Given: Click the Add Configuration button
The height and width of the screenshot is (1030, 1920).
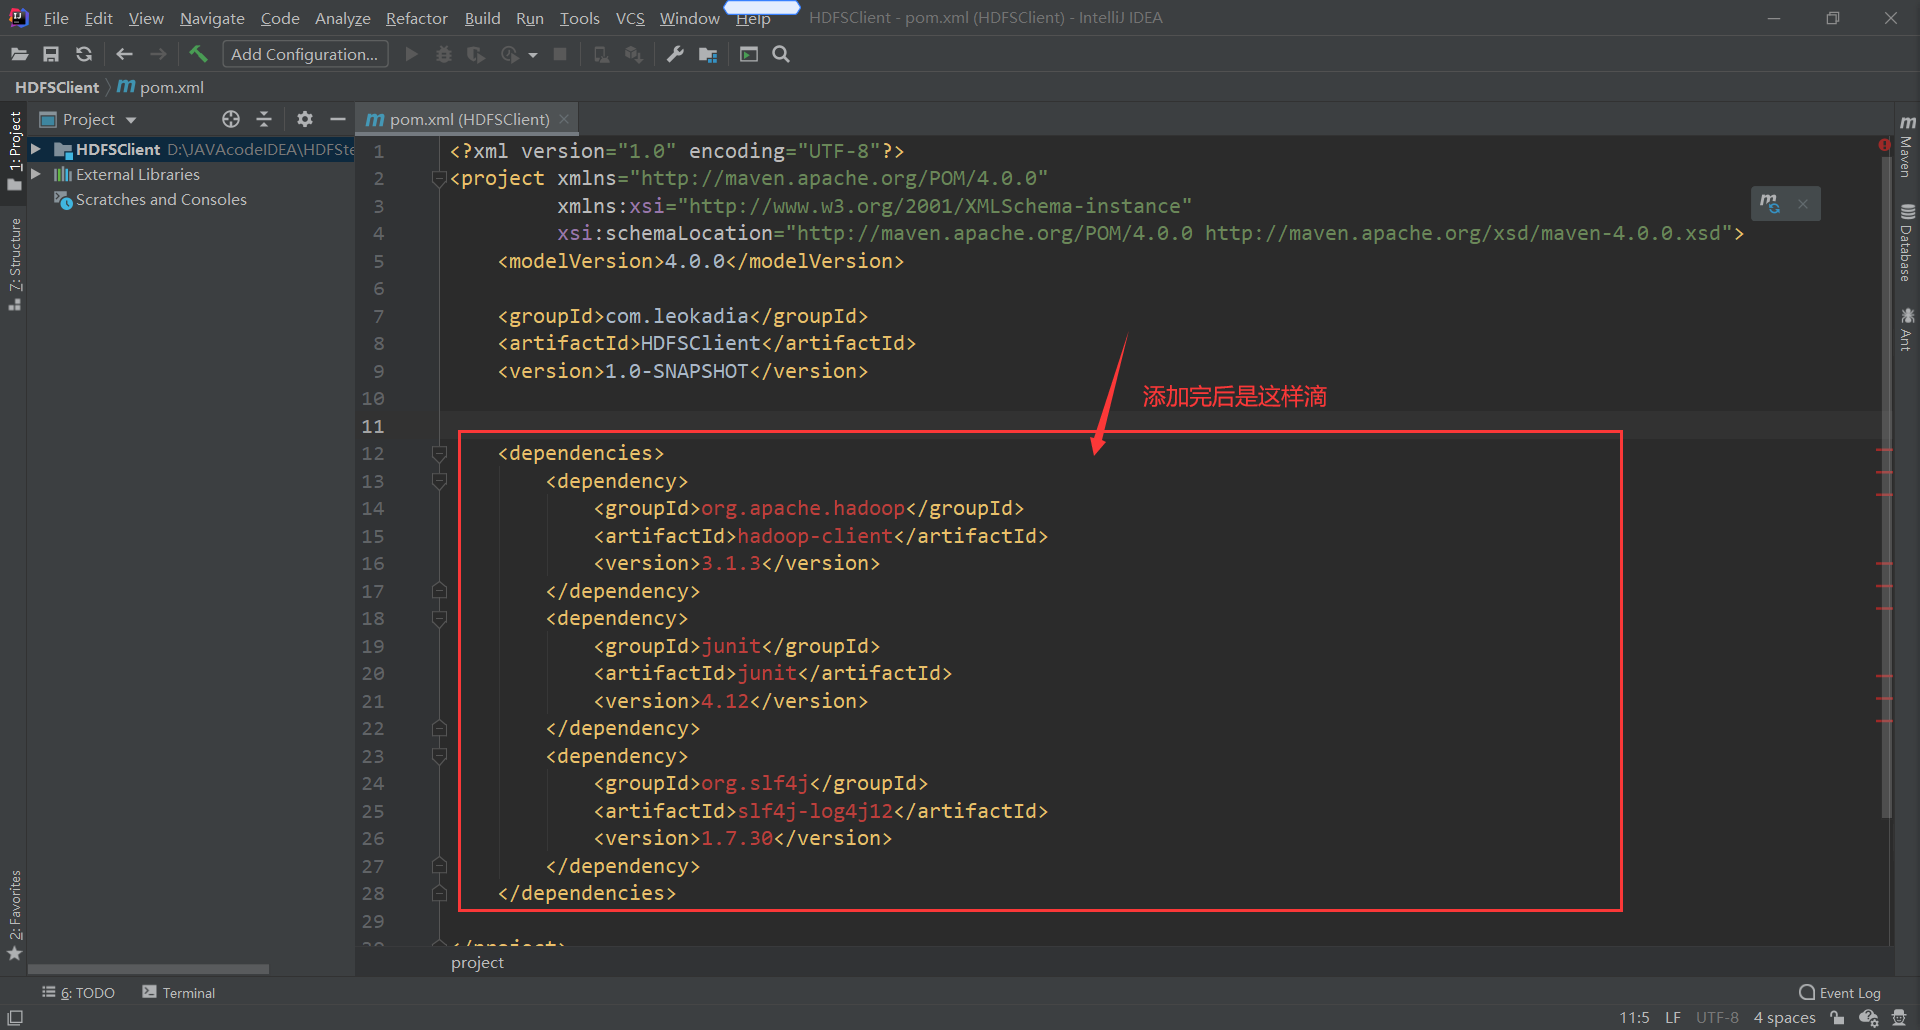Looking at the screenshot, I should tap(305, 54).
